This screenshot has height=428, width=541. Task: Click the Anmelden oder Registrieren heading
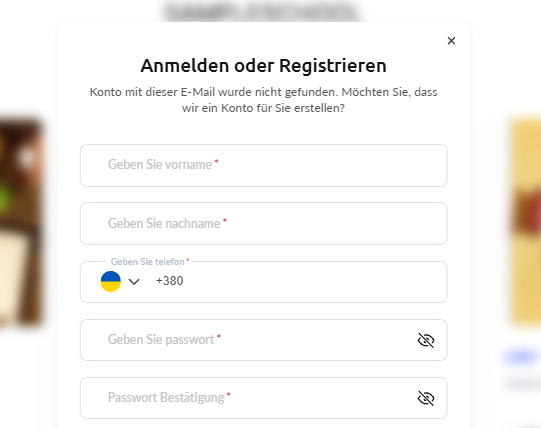(264, 66)
